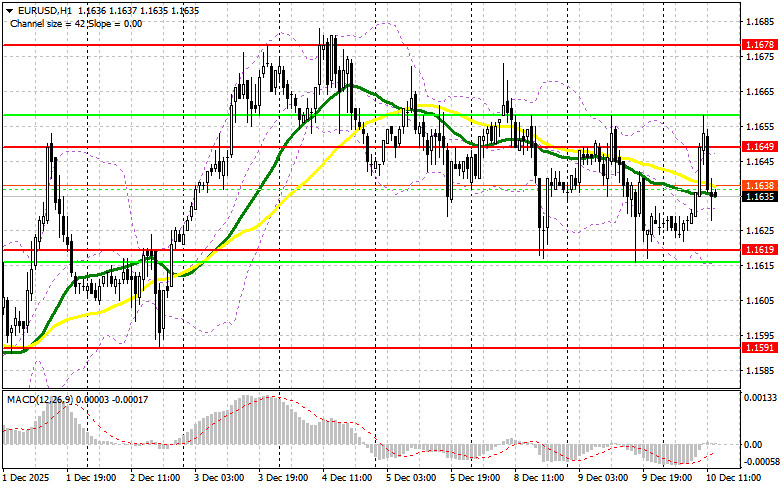The image size is (781, 489).
Task: Click the 3 Dec 19:00 time label
Action: click(x=283, y=478)
